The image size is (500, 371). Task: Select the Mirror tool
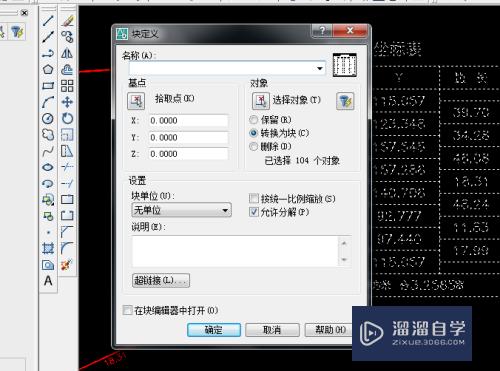(67, 53)
